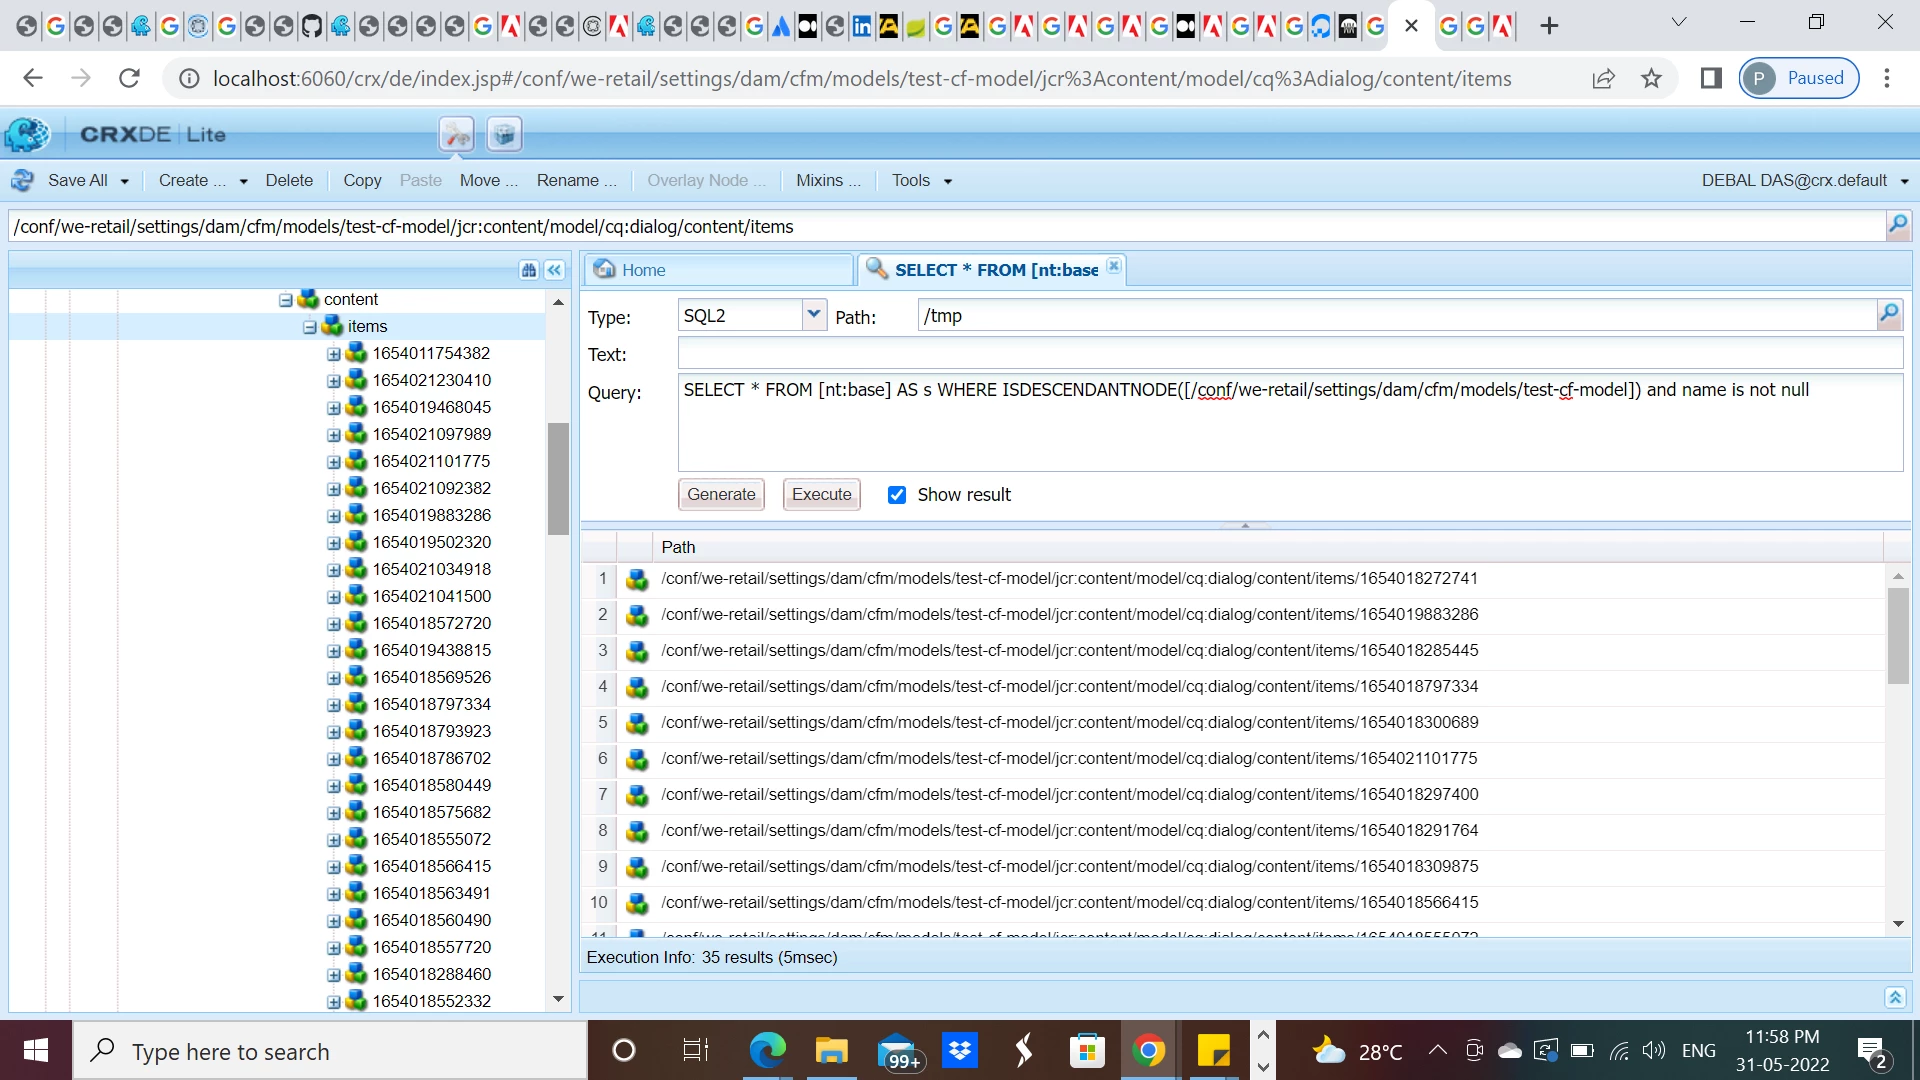The image size is (1920, 1080).
Task: Open the Type SQL2 dropdown
Action: click(x=814, y=315)
